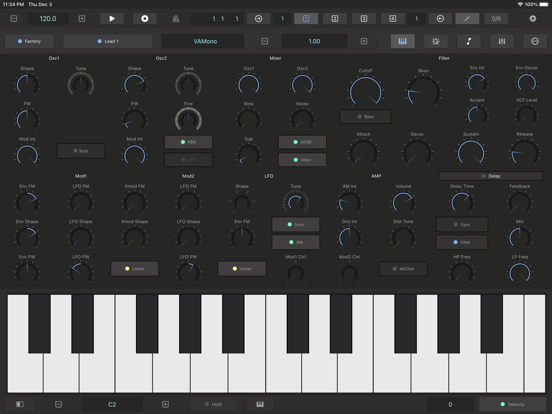Select pattern slot 2 button
Image resolution: width=552 pixels, height=414 pixels.
(335, 19)
